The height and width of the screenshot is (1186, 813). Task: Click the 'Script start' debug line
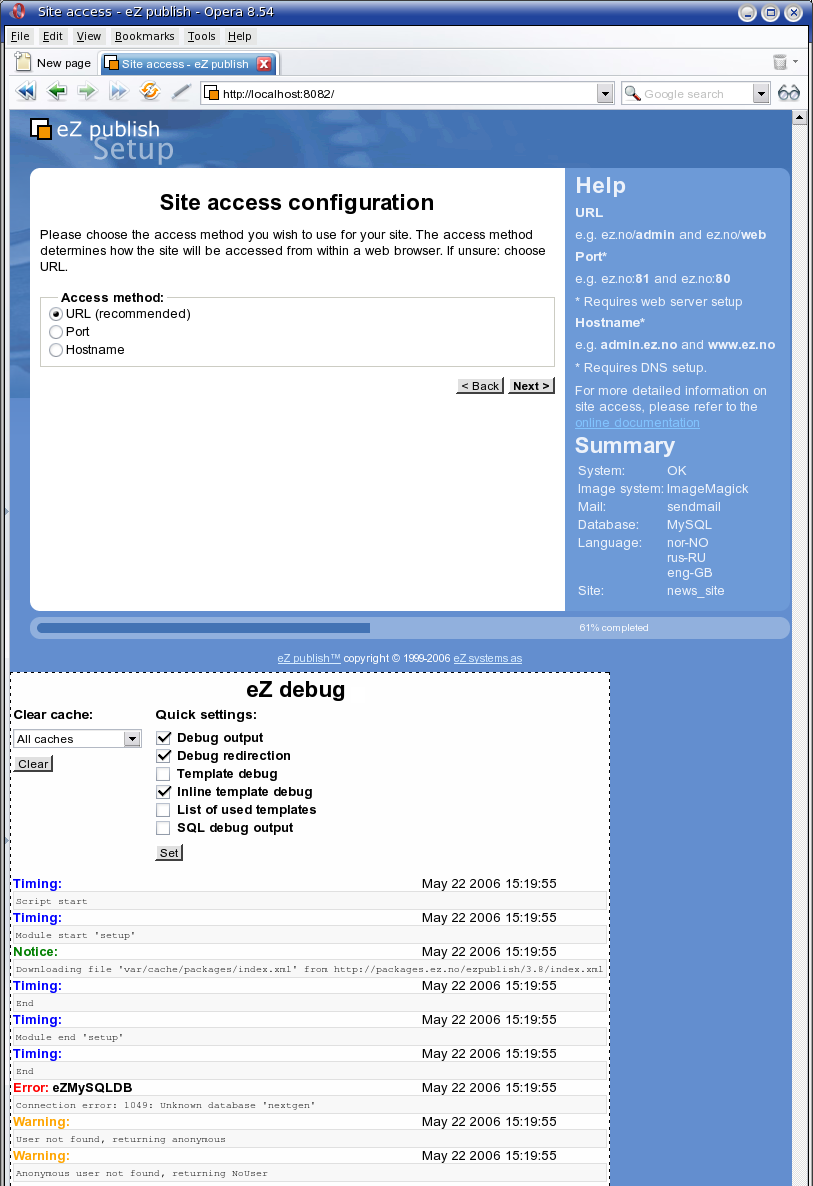(51, 901)
